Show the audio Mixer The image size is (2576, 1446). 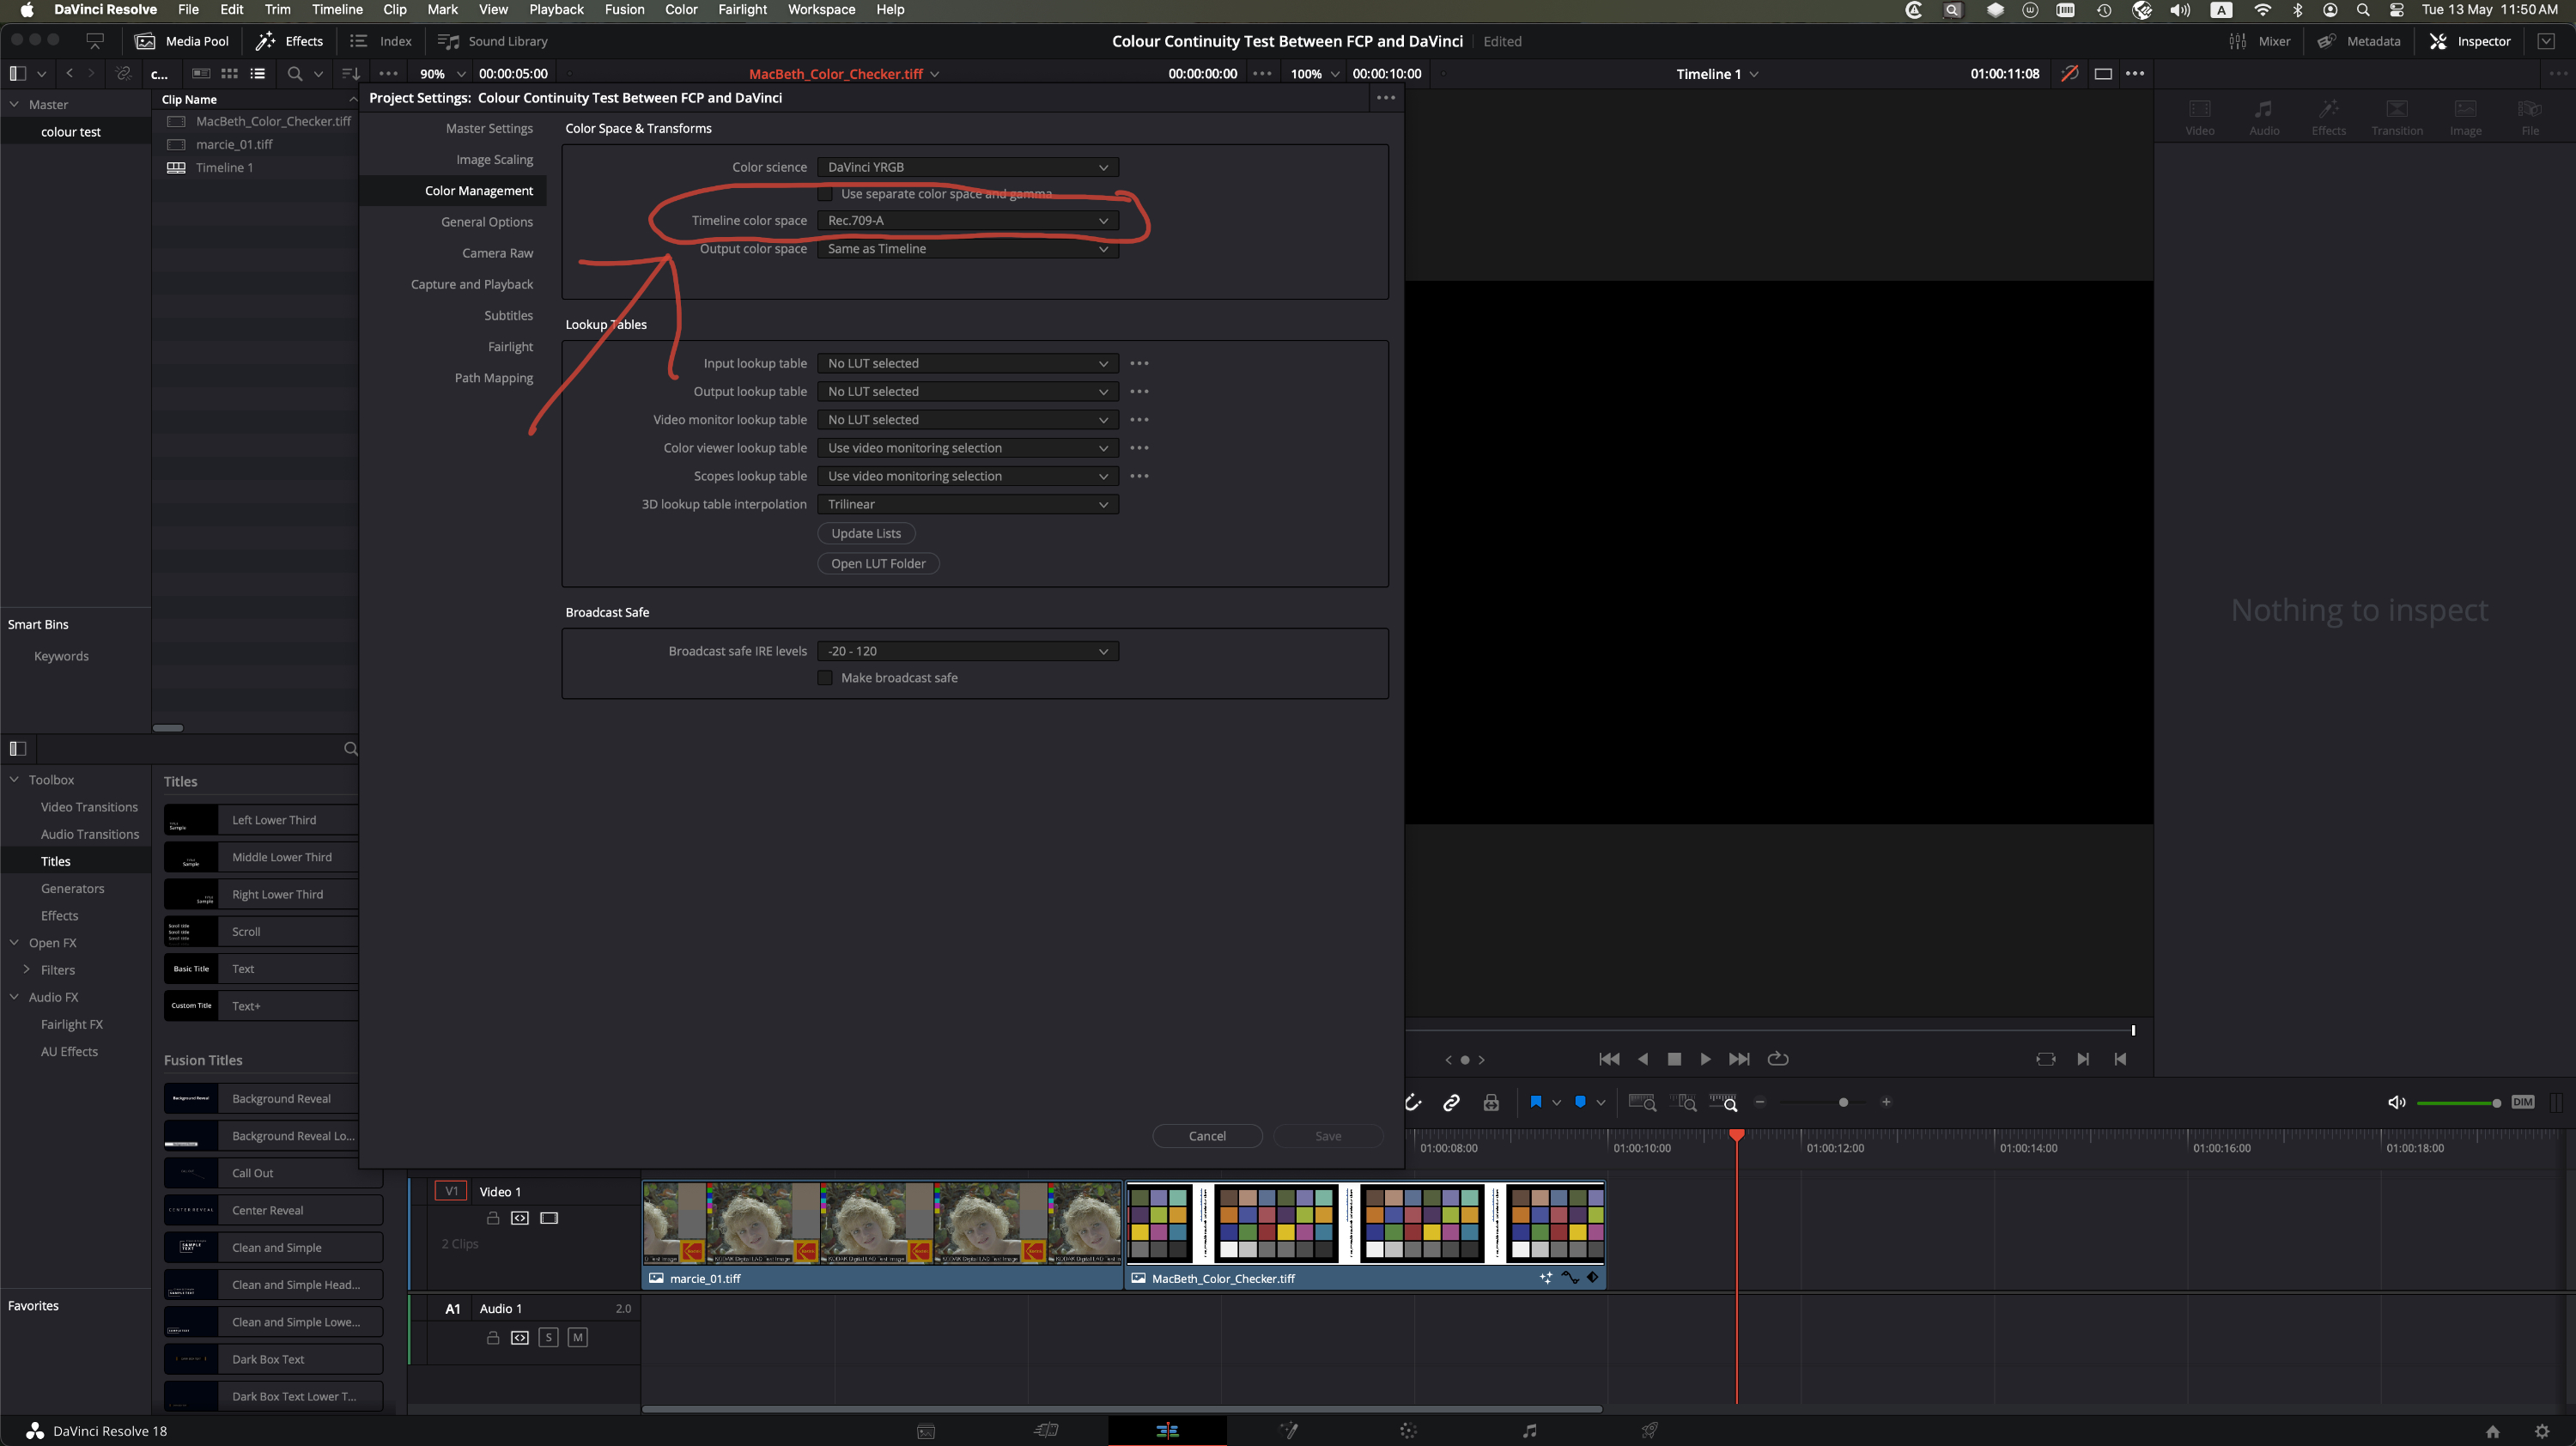click(2260, 41)
